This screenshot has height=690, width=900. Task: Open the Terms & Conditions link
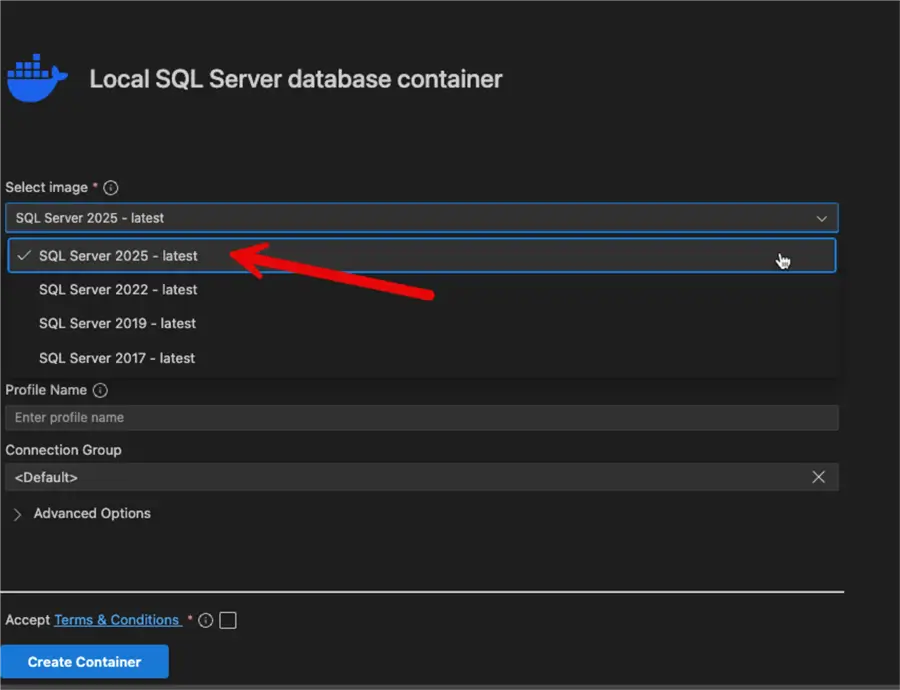(x=117, y=619)
